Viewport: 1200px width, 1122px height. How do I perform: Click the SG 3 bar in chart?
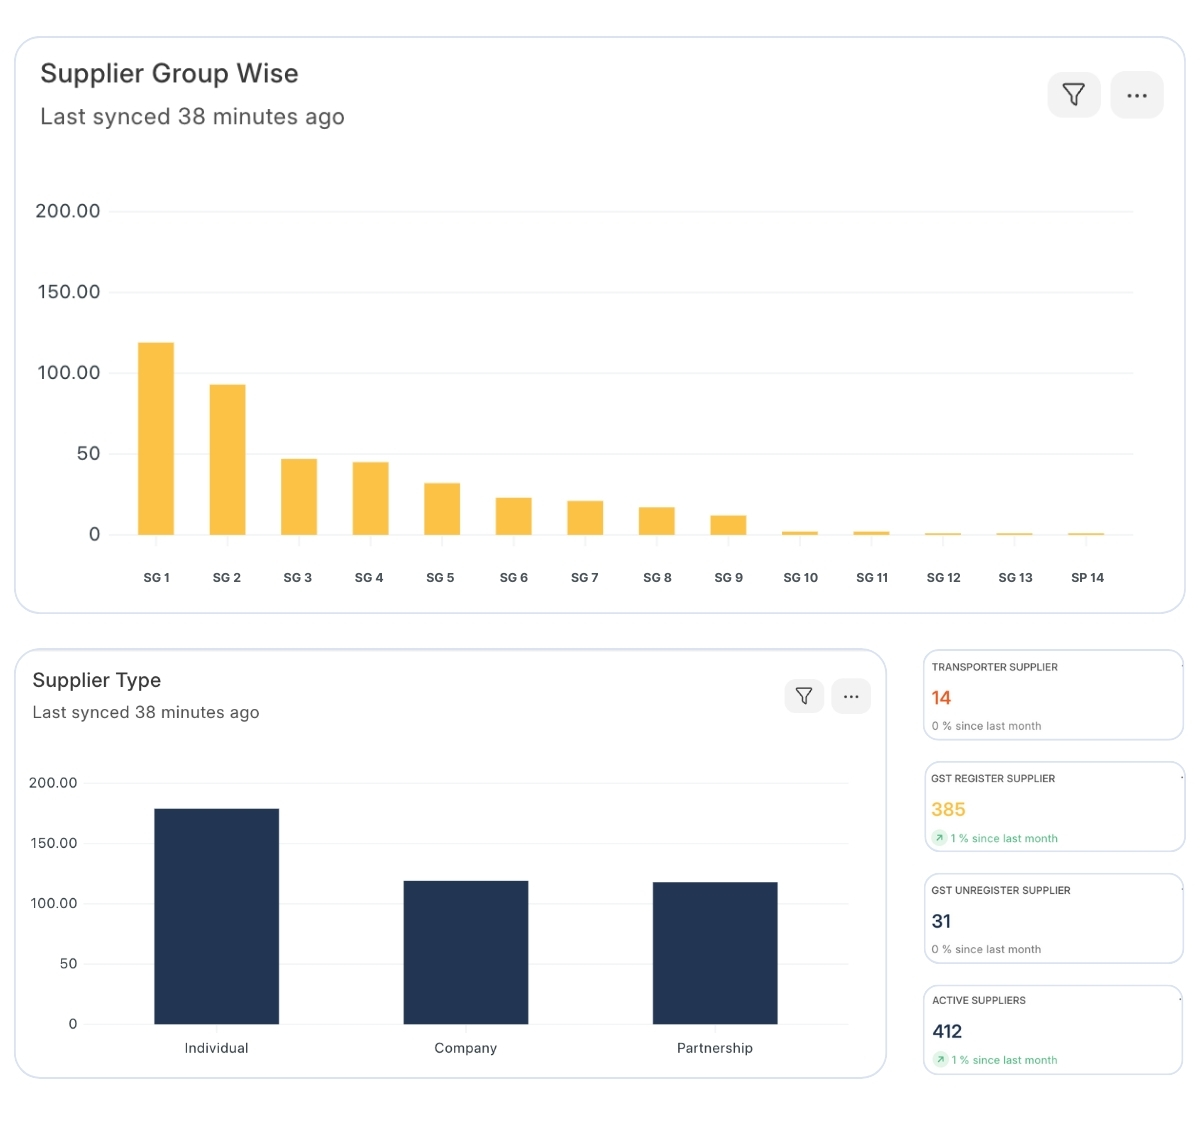(299, 496)
